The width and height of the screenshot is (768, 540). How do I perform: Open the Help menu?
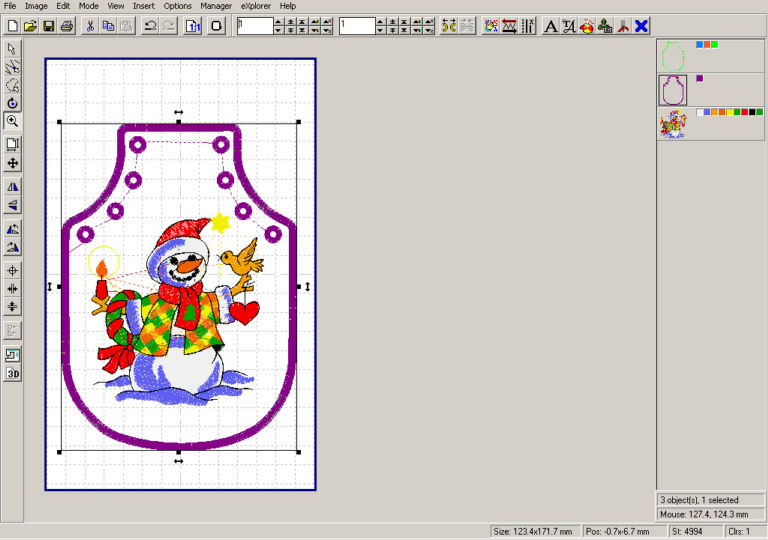point(288,6)
